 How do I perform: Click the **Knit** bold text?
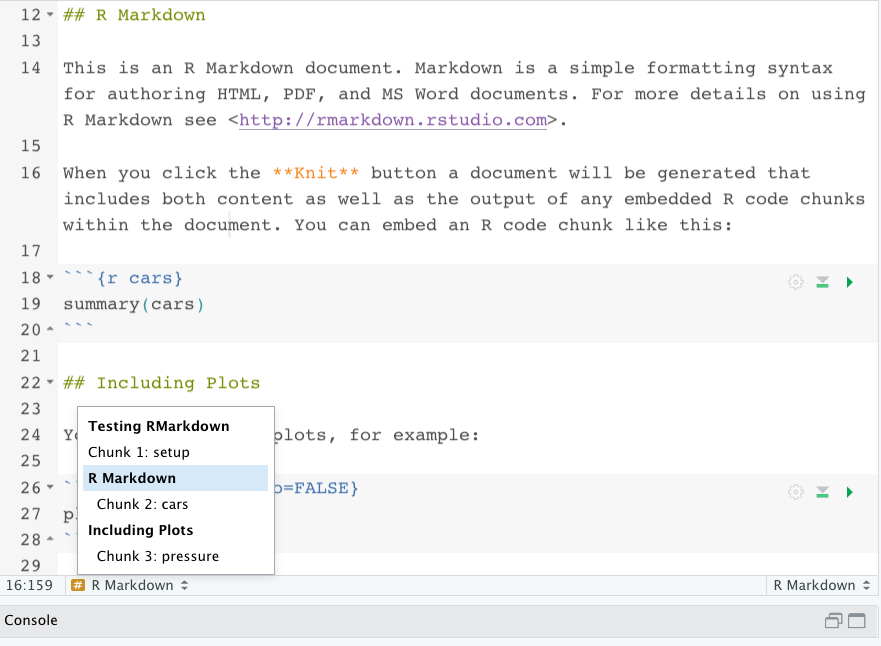(316, 173)
